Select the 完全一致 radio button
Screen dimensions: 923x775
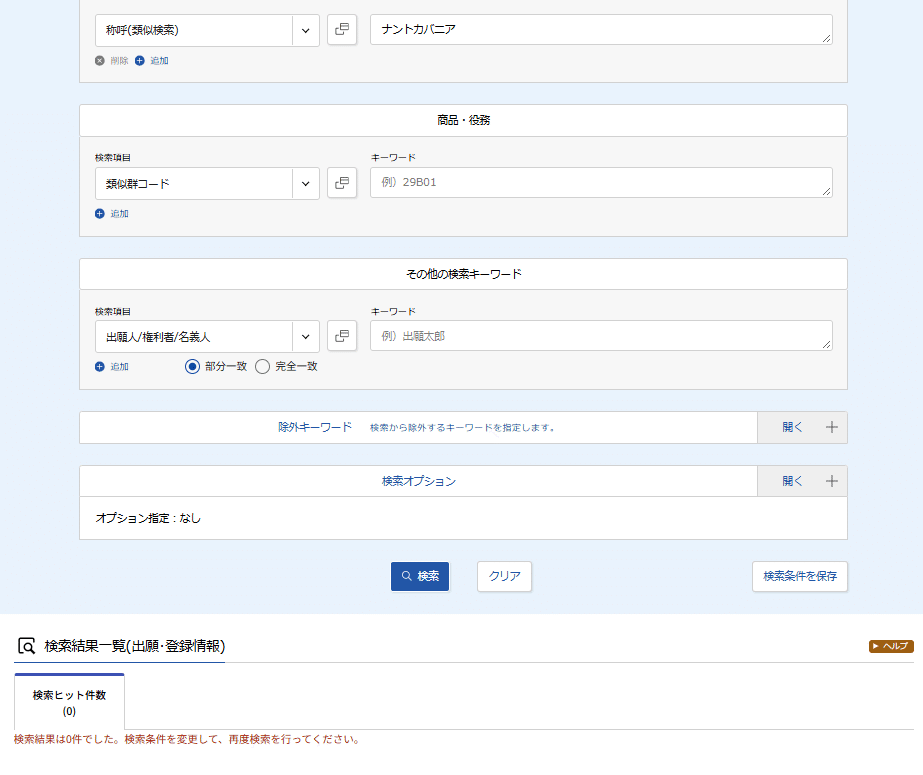[x=263, y=367]
